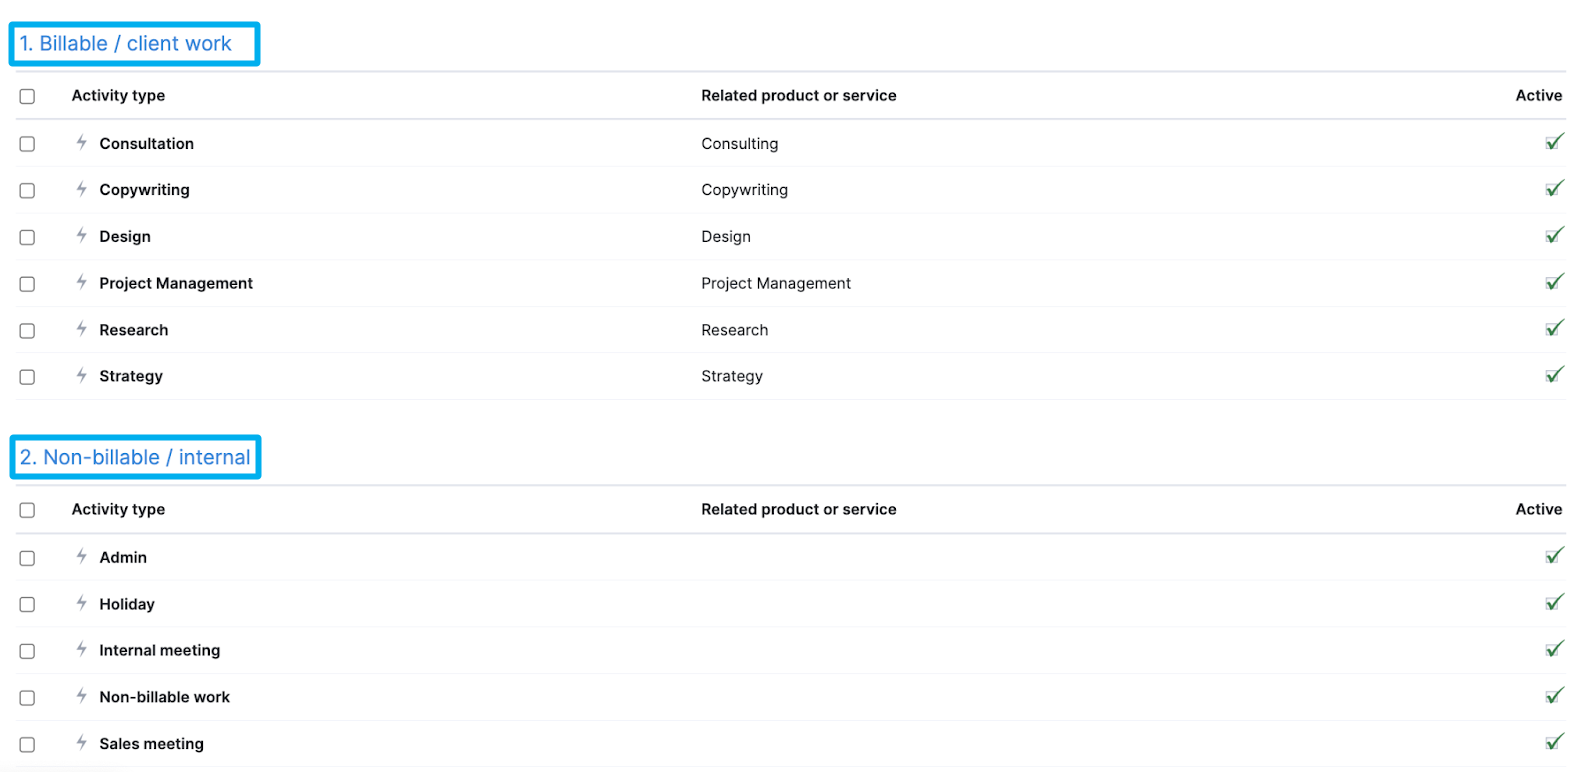Click the active checkmark for Research row
Image resolution: width=1592 pixels, height=772 pixels.
(x=1554, y=328)
